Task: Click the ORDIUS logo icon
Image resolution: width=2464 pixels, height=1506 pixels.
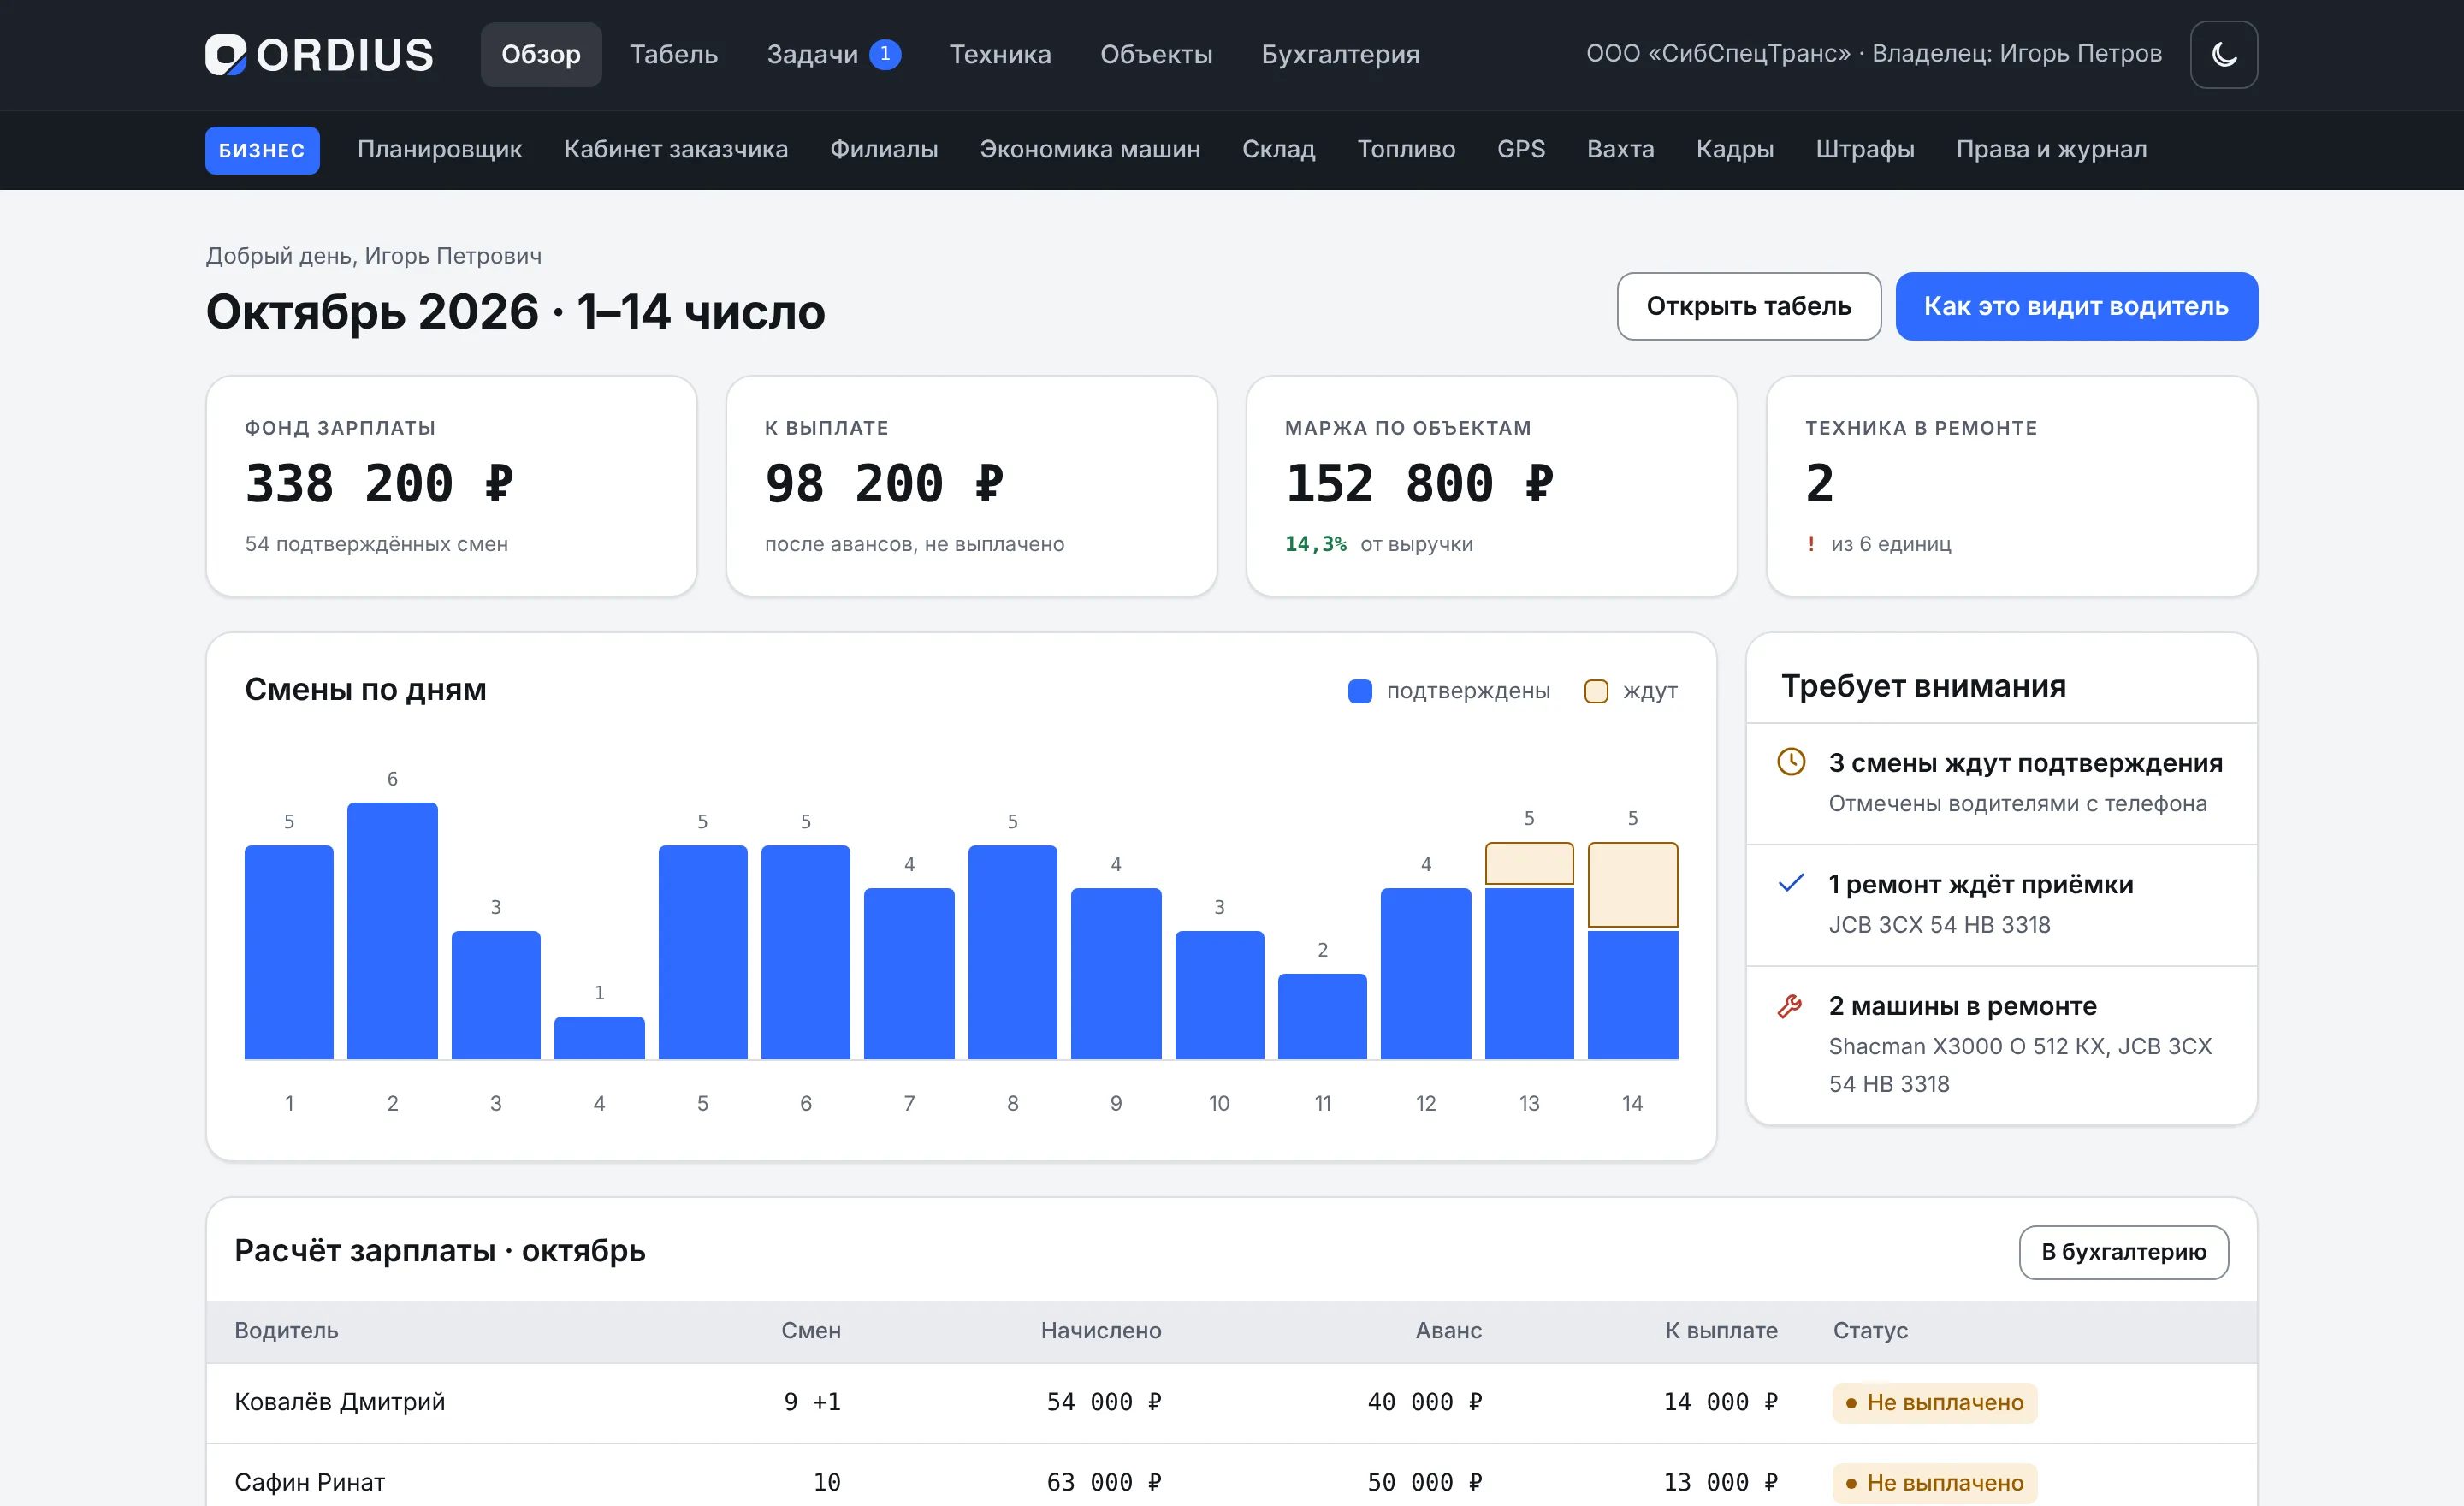Action: pos(226,54)
